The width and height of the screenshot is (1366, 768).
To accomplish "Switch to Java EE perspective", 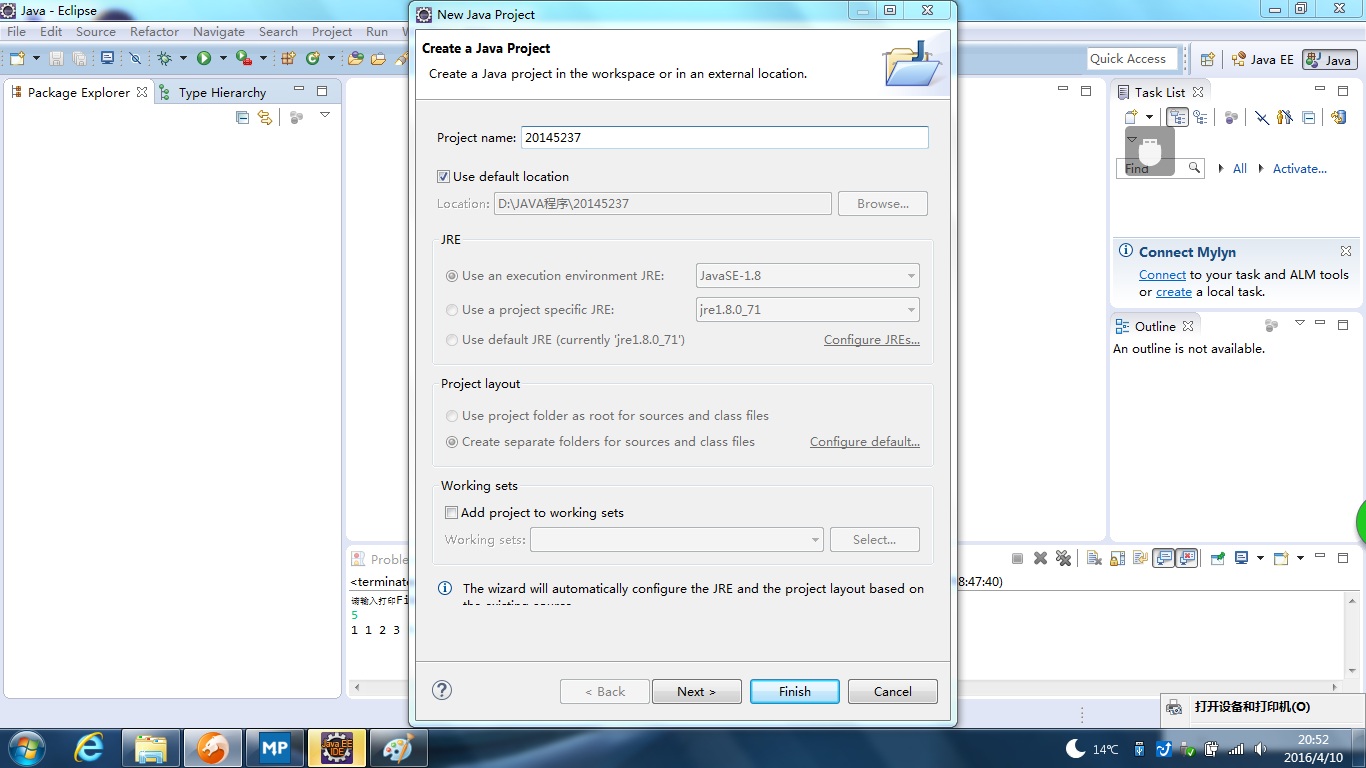I will [x=1262, y=59].
